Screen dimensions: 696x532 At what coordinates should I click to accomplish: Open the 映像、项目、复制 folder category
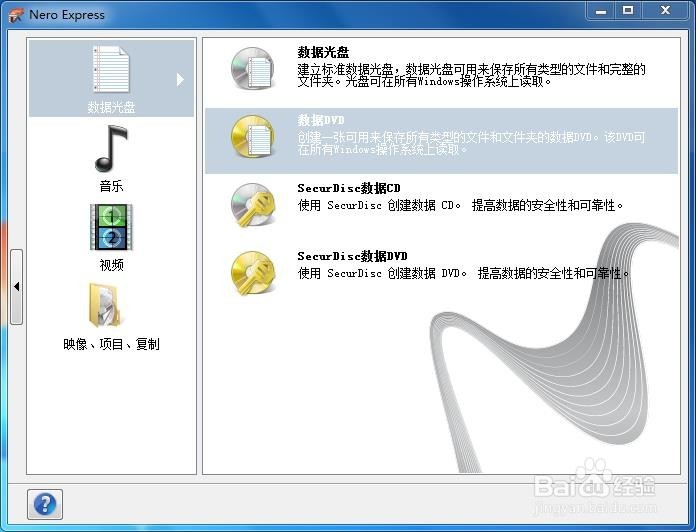pos(105,305)
